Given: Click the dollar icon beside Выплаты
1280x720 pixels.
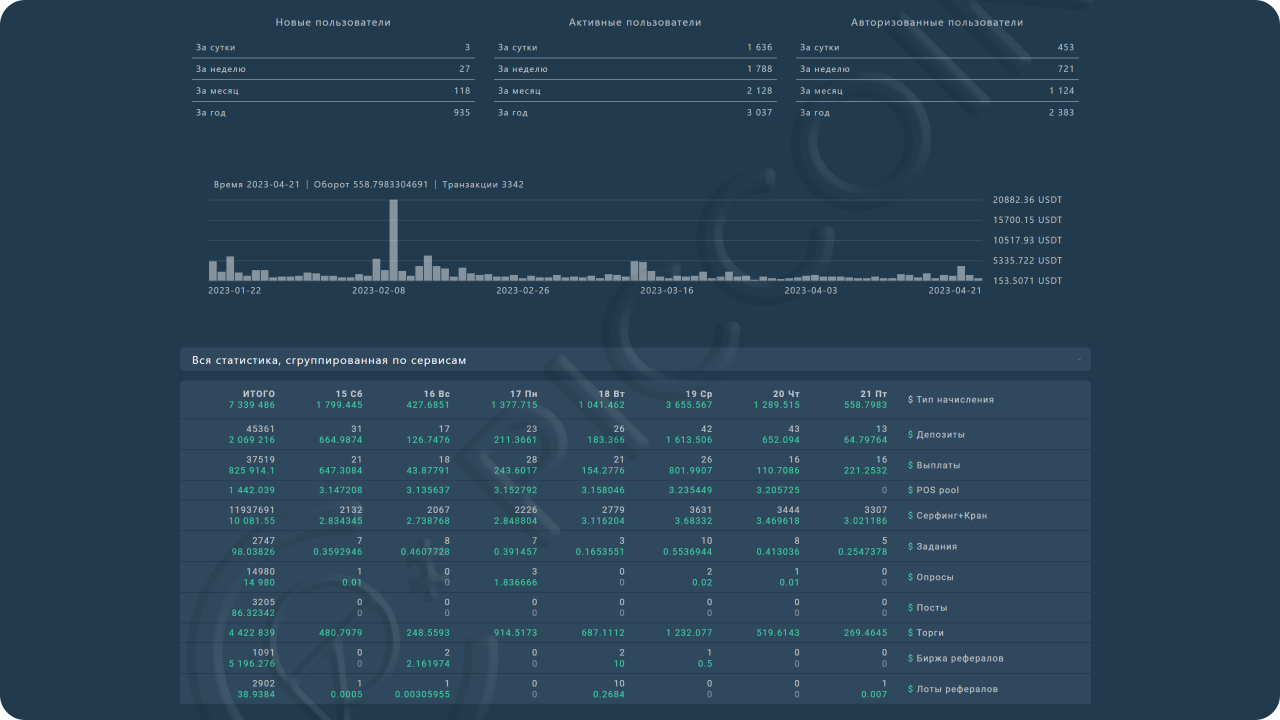Looking at the screenshot, I should [x=910, y=466].
